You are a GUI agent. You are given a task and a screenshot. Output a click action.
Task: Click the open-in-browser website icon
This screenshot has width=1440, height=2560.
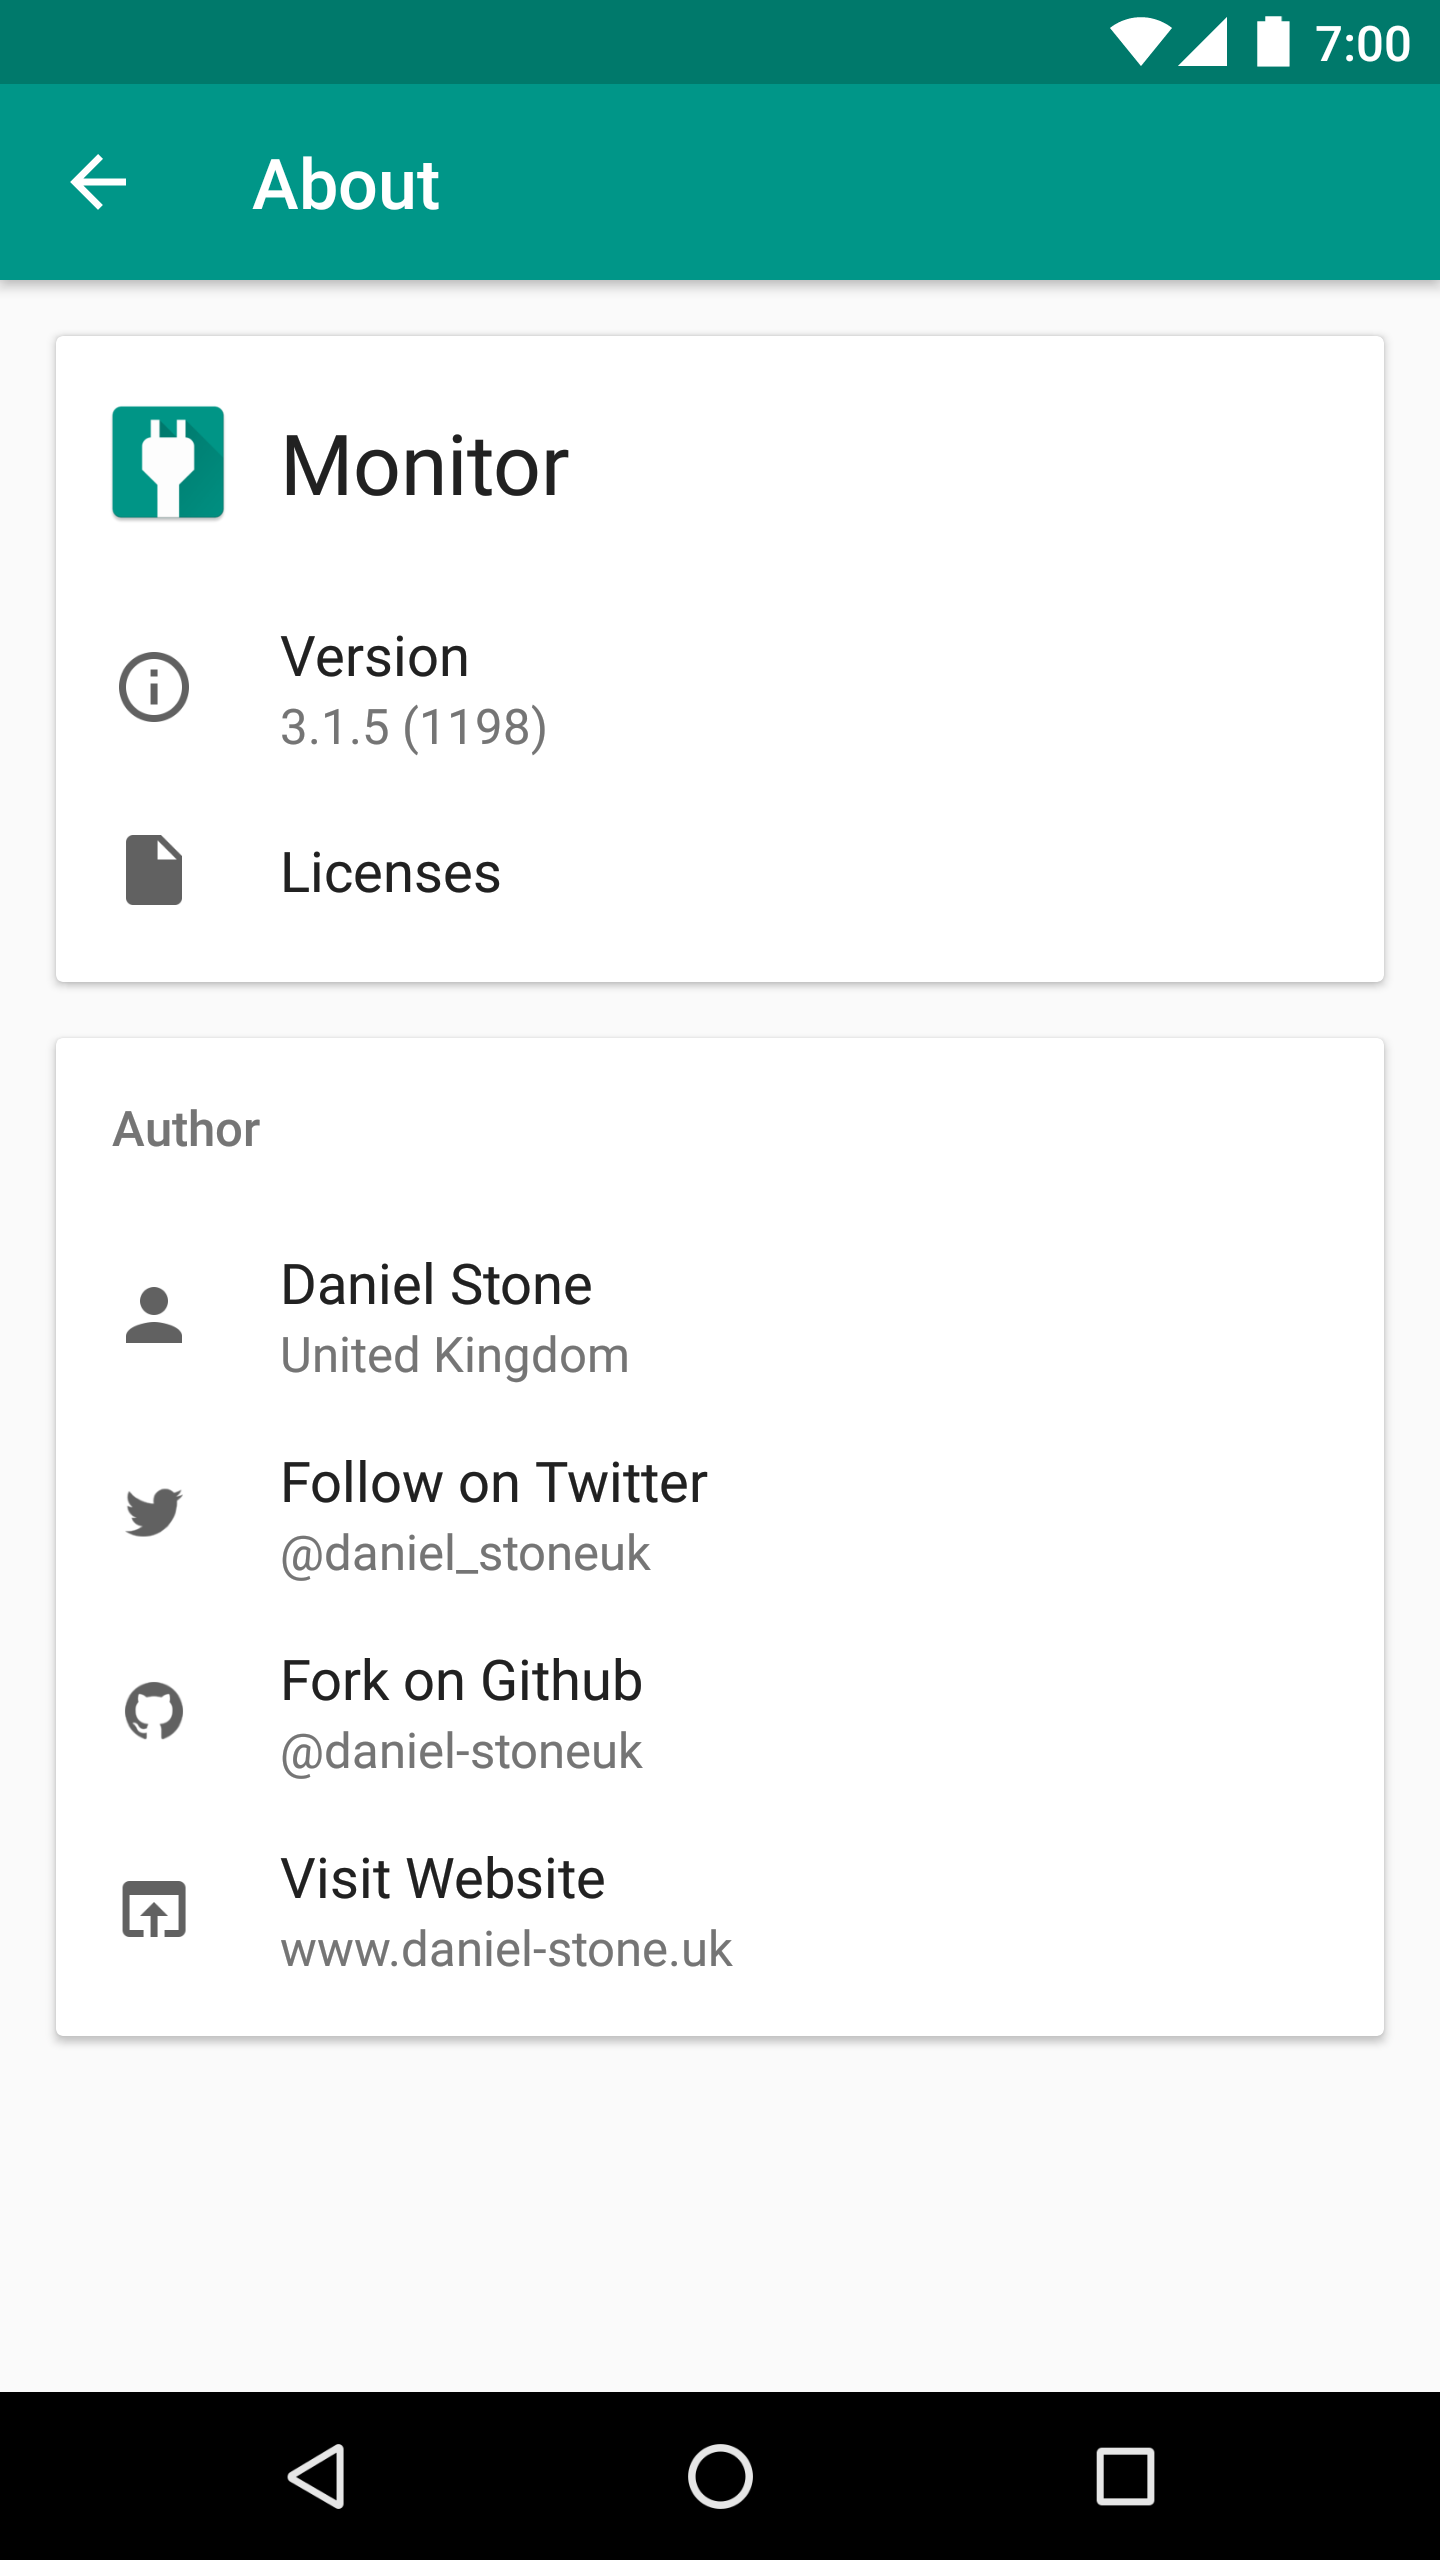coord(154,1909)
